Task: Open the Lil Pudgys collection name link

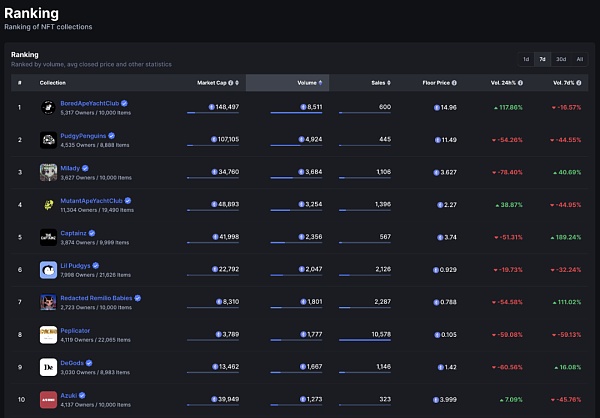Action: point(78,264)
